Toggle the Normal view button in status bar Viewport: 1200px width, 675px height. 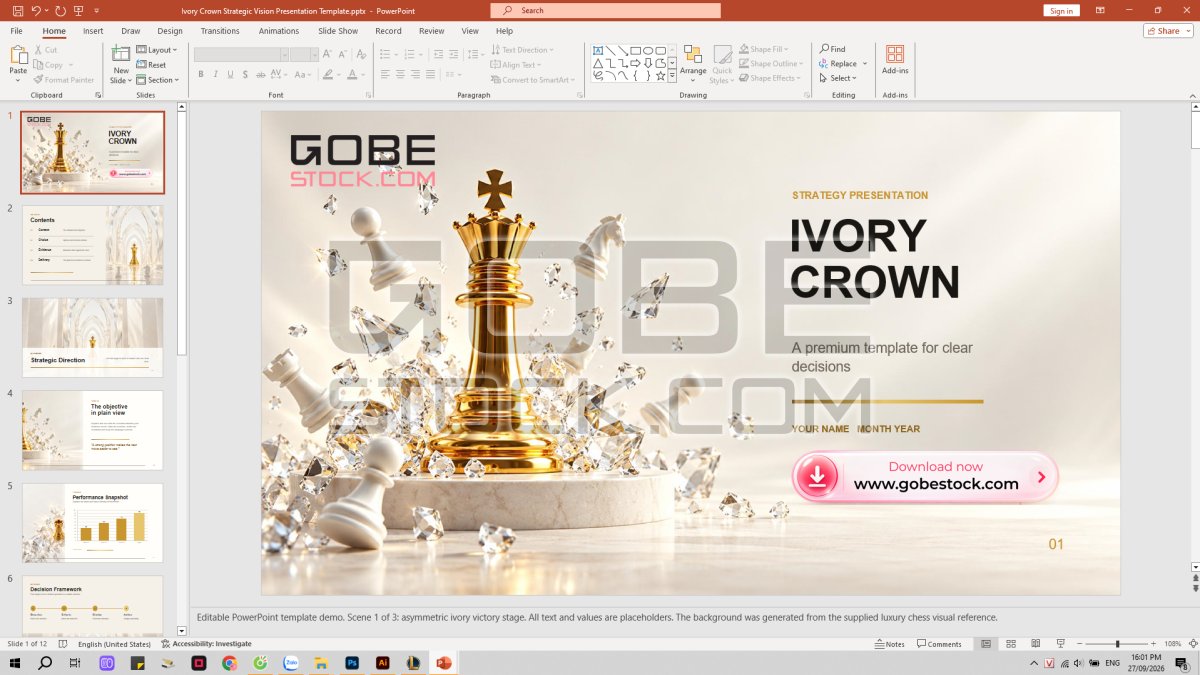click(x=986, y=644)
